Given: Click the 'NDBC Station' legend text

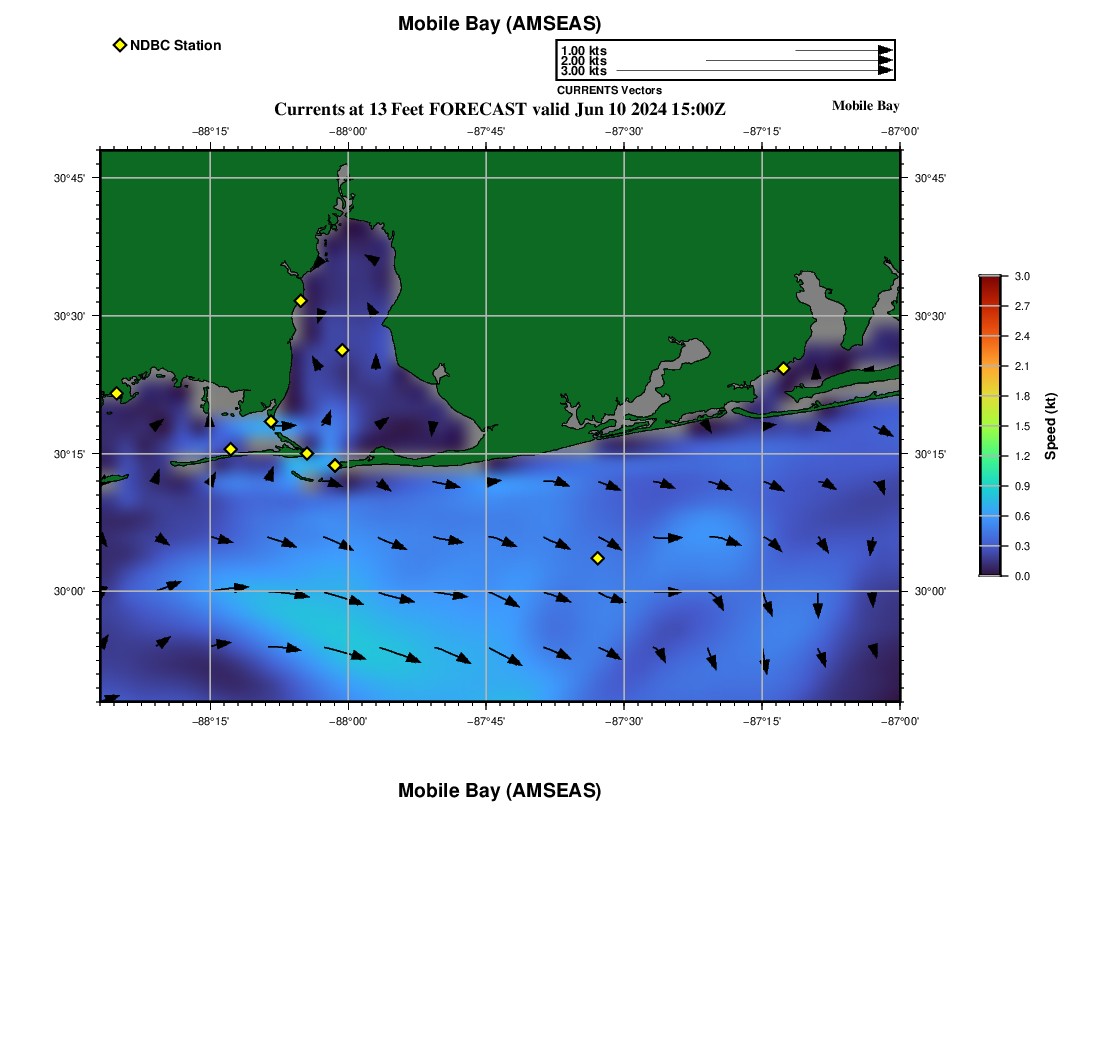Looking at the screenshot, I should tap(175, 45).
